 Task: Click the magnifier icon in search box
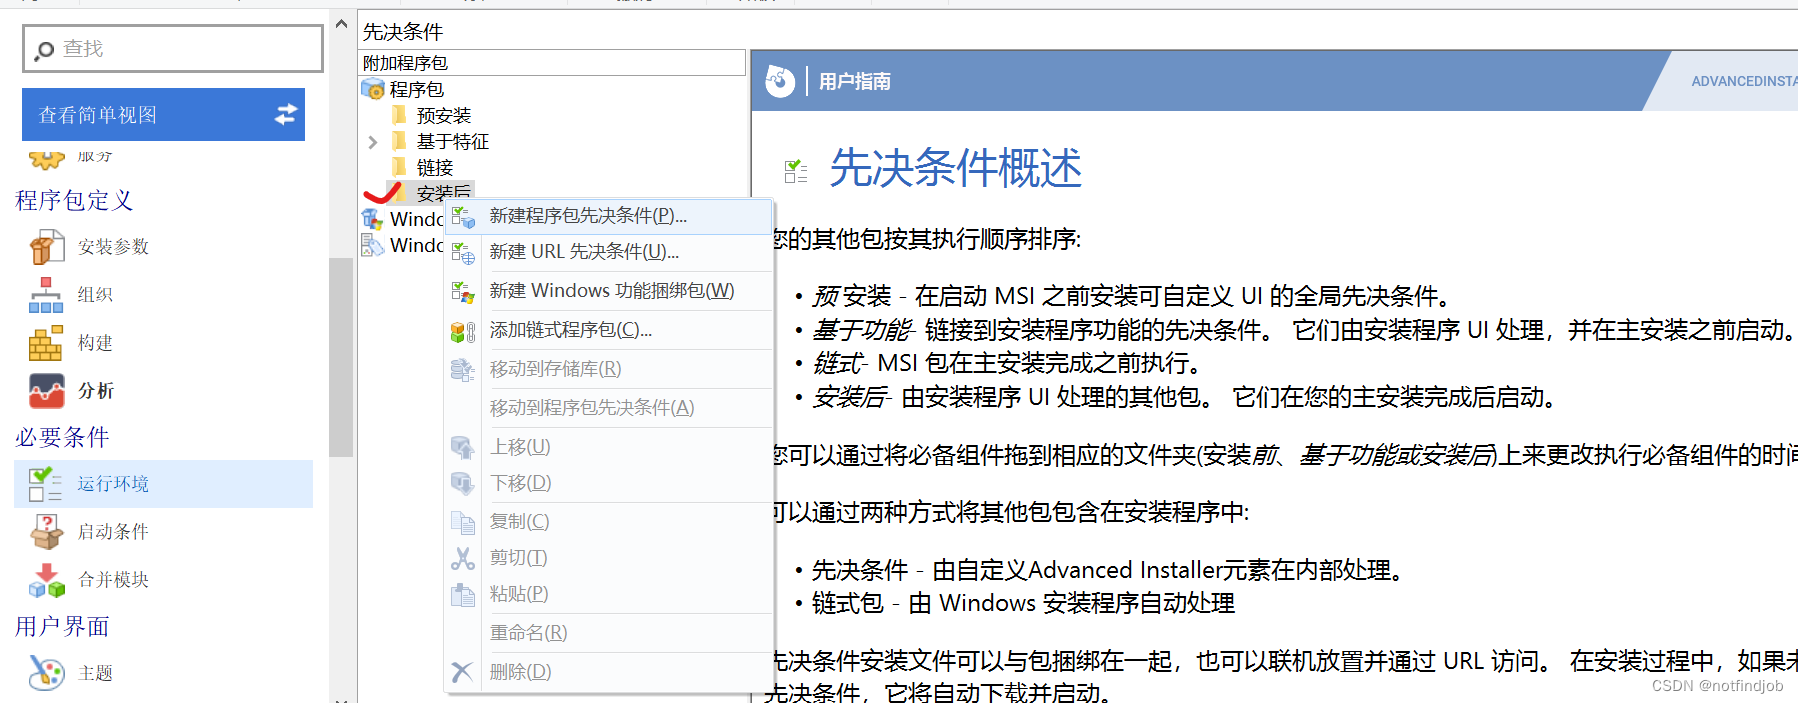pos(44,50)
